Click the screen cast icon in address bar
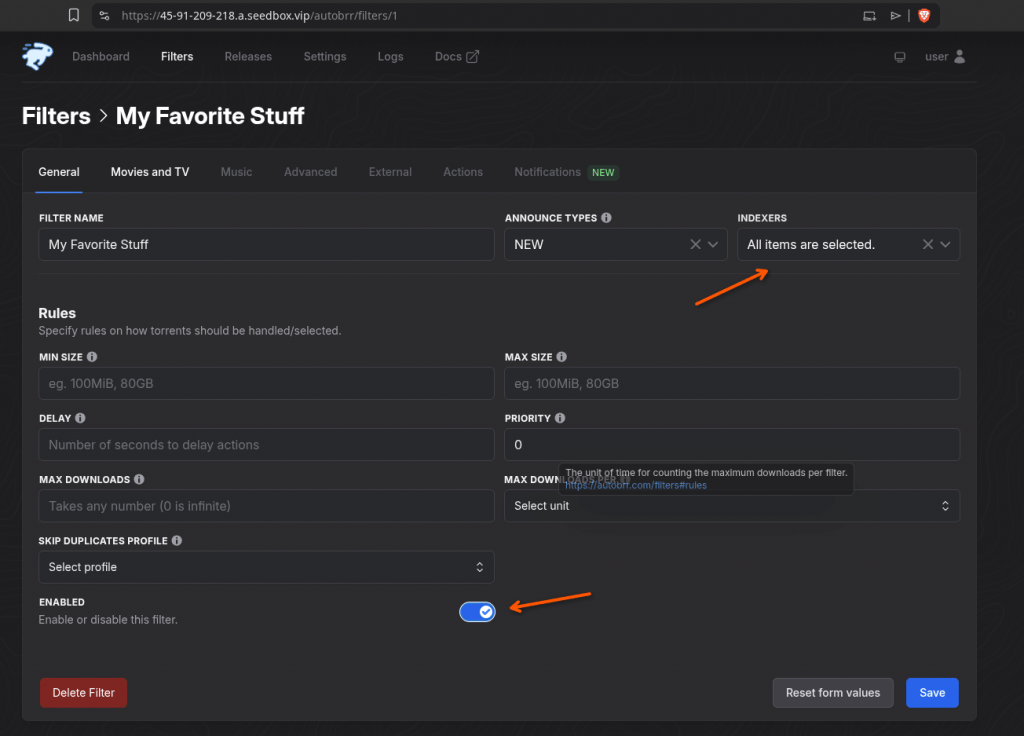The width and height of the screenshot is (1024, 736). tap(869, 16)
